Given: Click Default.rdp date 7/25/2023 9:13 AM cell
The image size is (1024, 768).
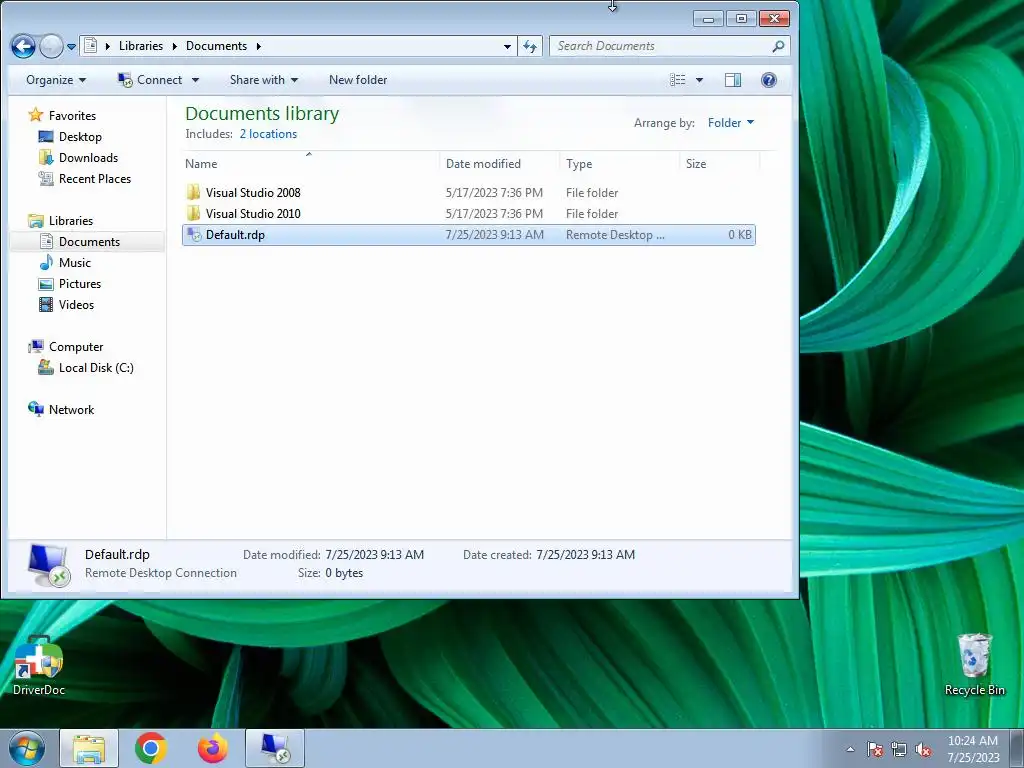Looking at the screenshot, I should click(494, 234).
